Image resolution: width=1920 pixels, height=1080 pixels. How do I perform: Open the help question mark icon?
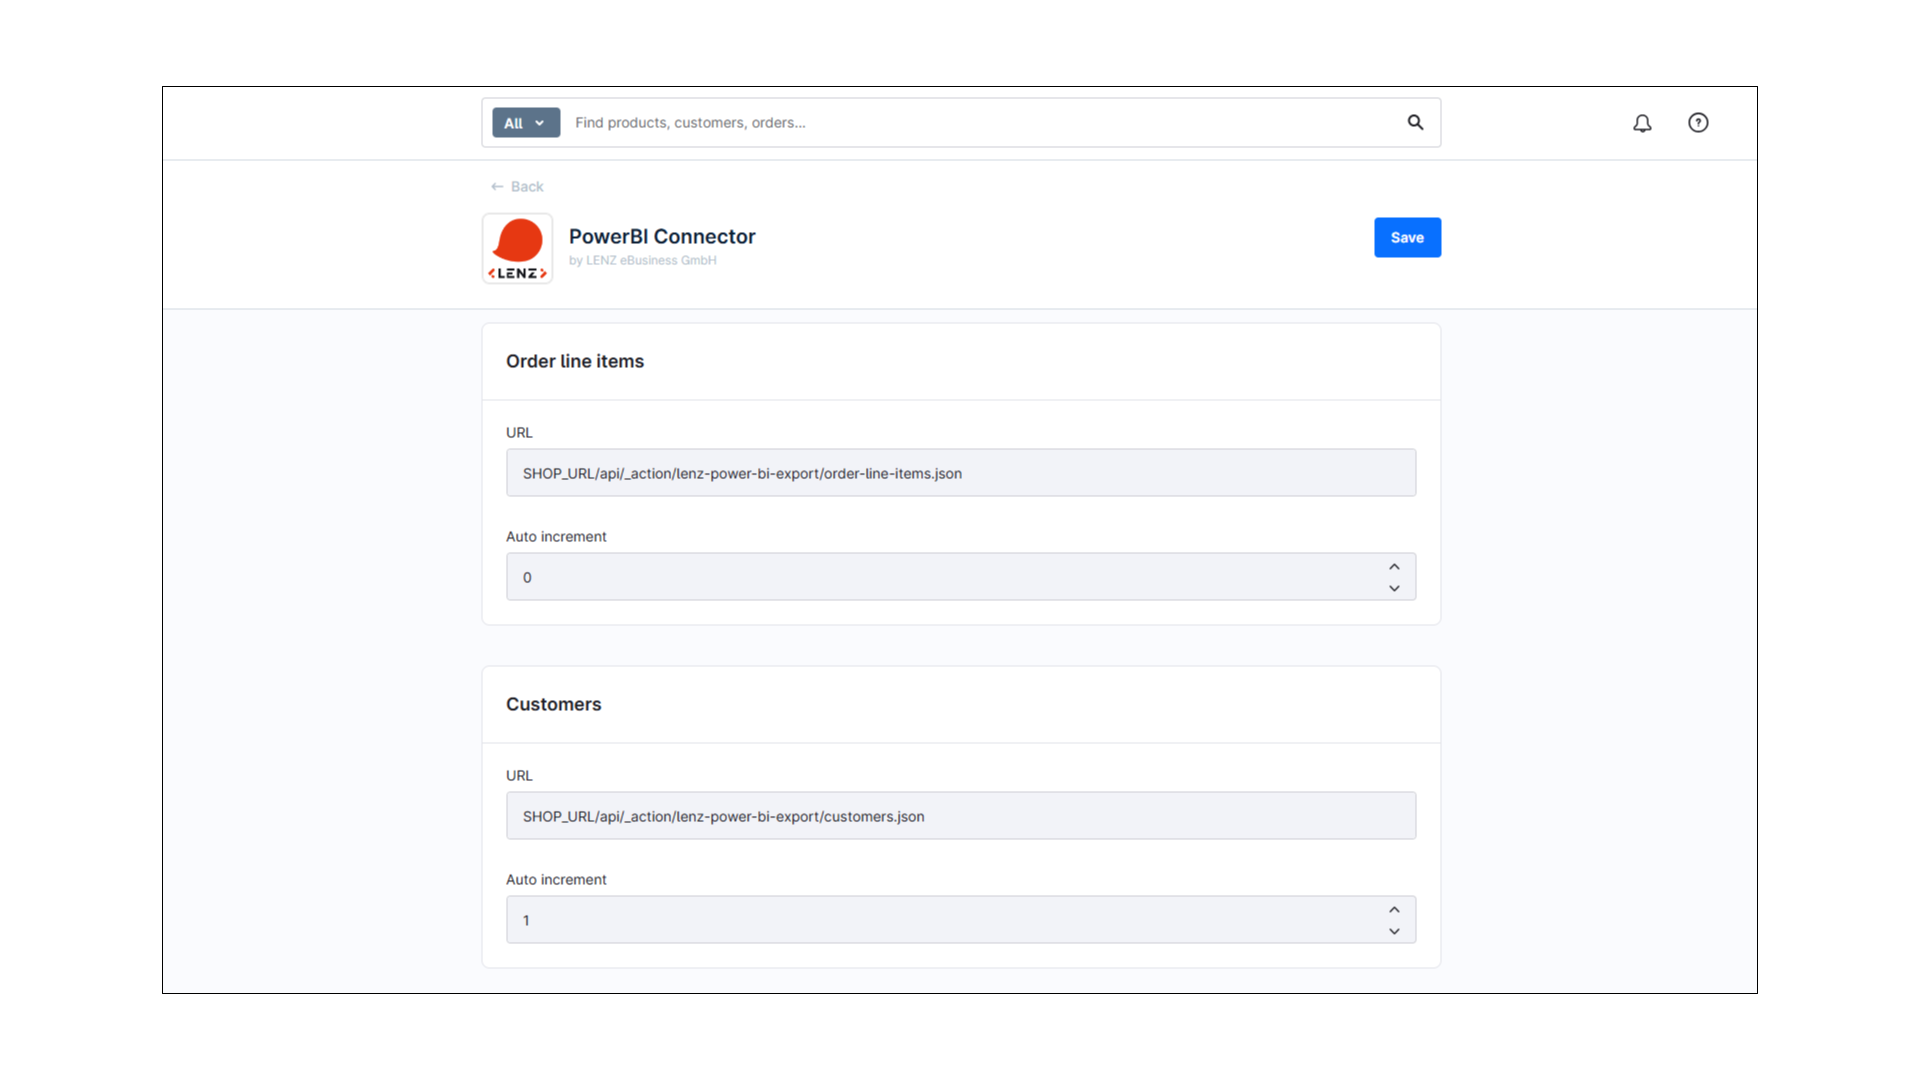1698,123
